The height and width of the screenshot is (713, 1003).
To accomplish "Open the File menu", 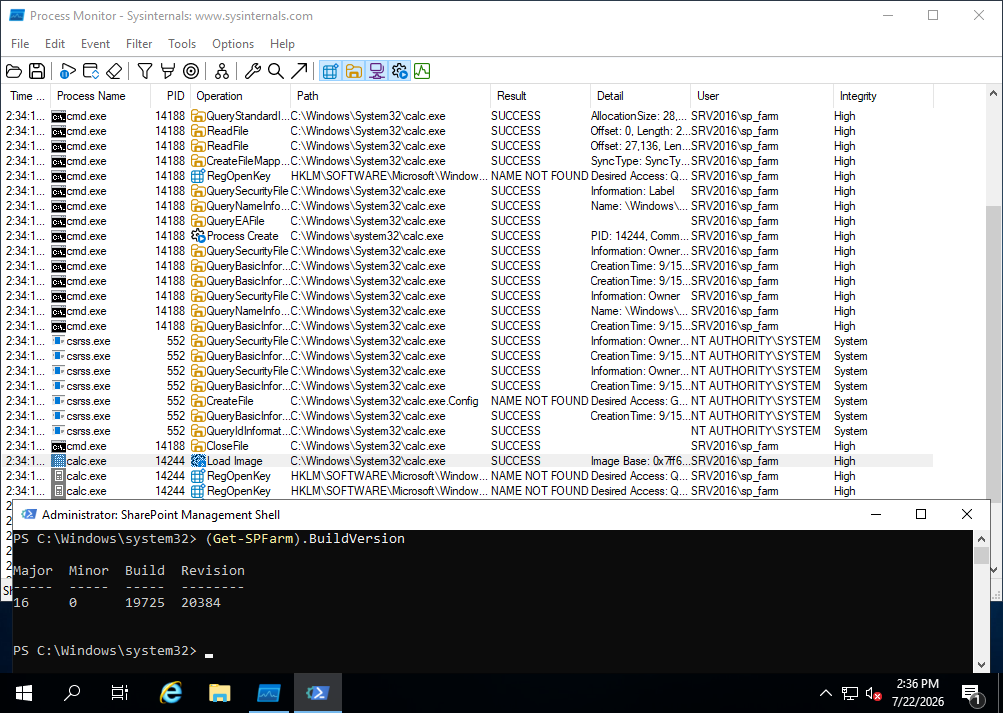I will tap(20, 43).
